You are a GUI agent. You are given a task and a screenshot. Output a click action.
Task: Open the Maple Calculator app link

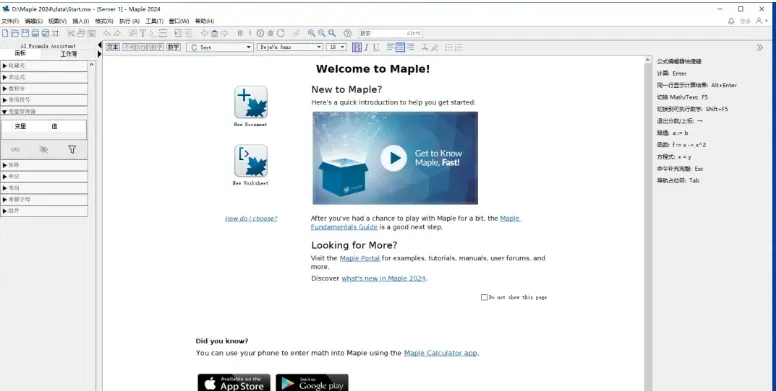point(440,353)
